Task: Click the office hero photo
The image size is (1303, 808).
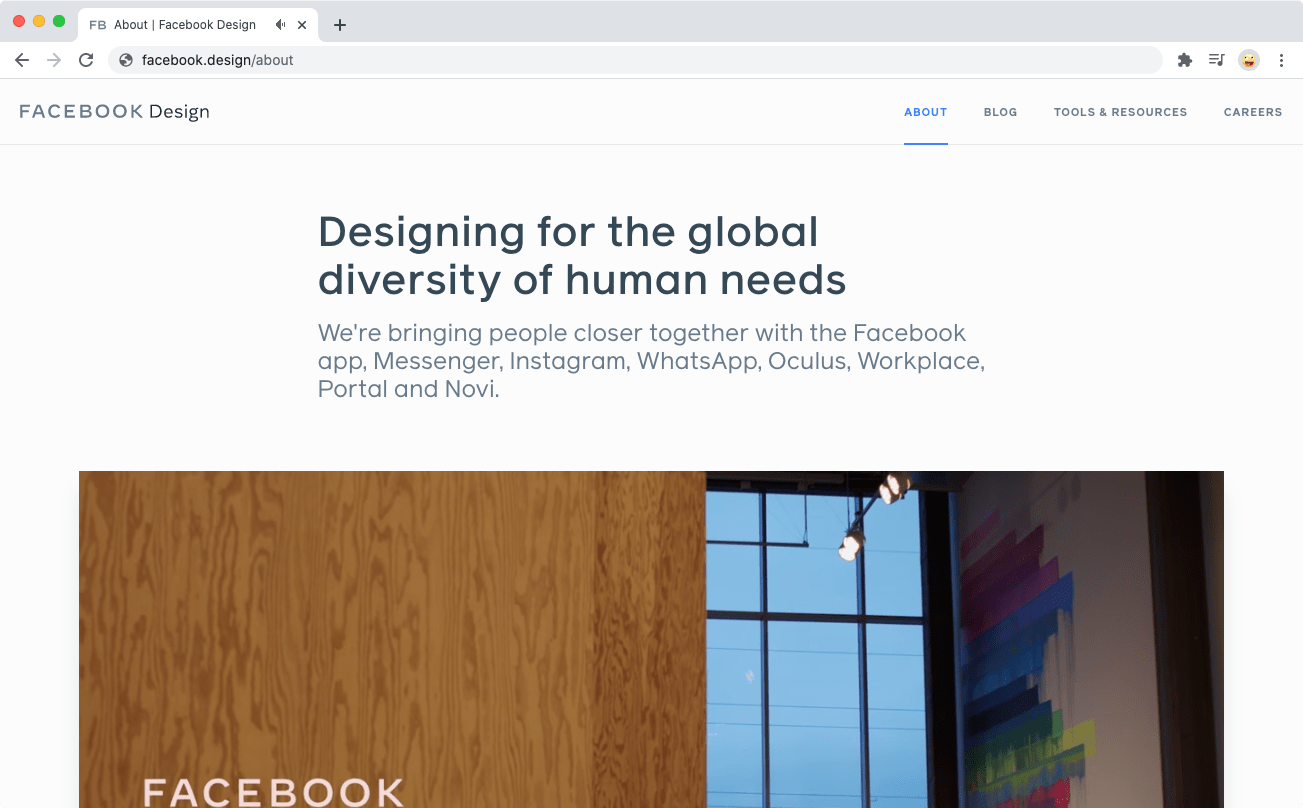Action: click(x=651, y=639)
